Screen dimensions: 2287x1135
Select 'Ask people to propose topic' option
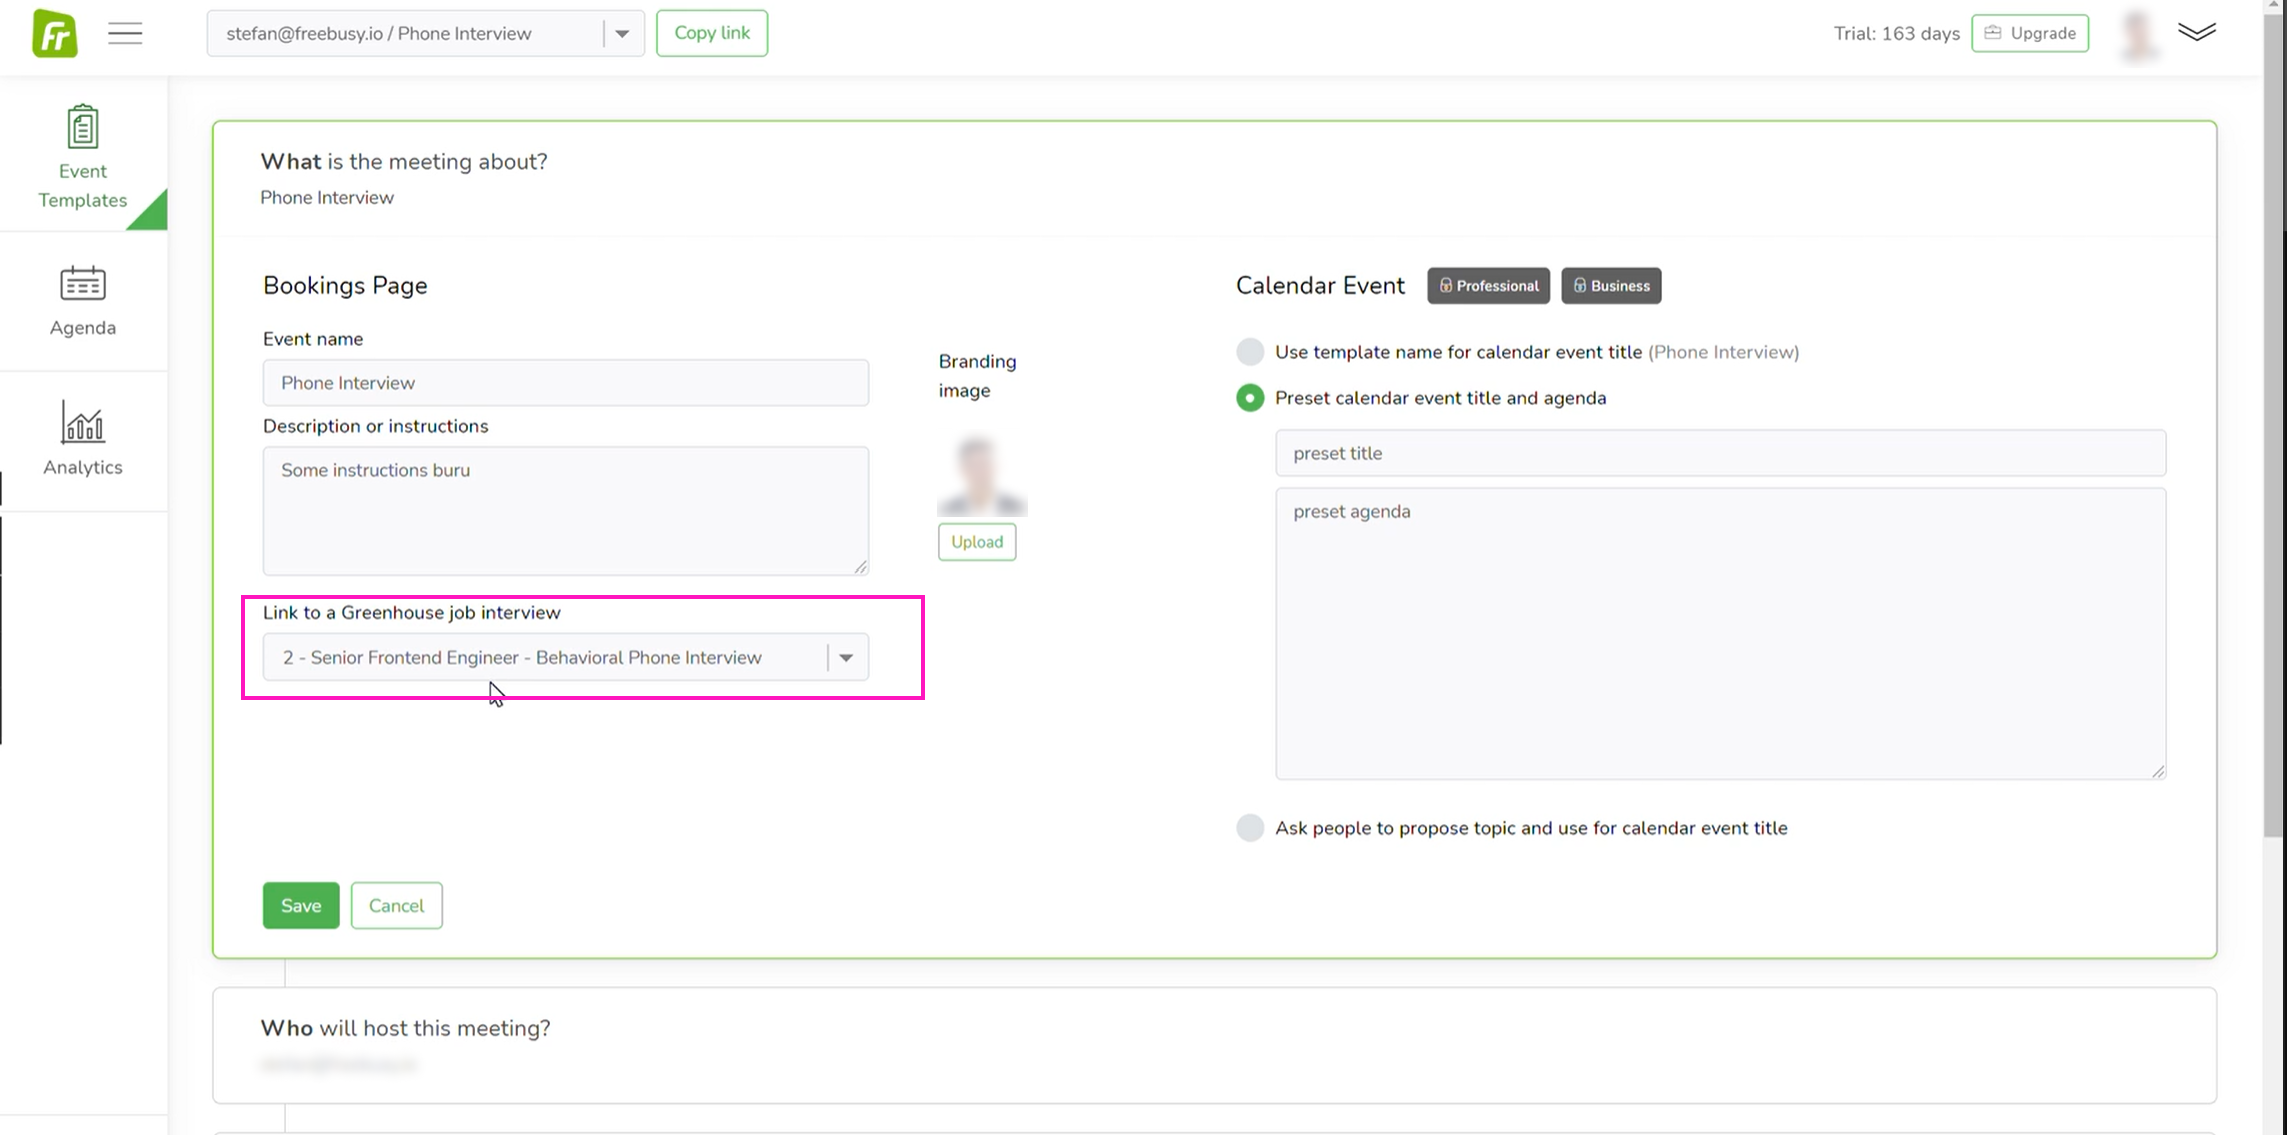tap(1250, 828)
